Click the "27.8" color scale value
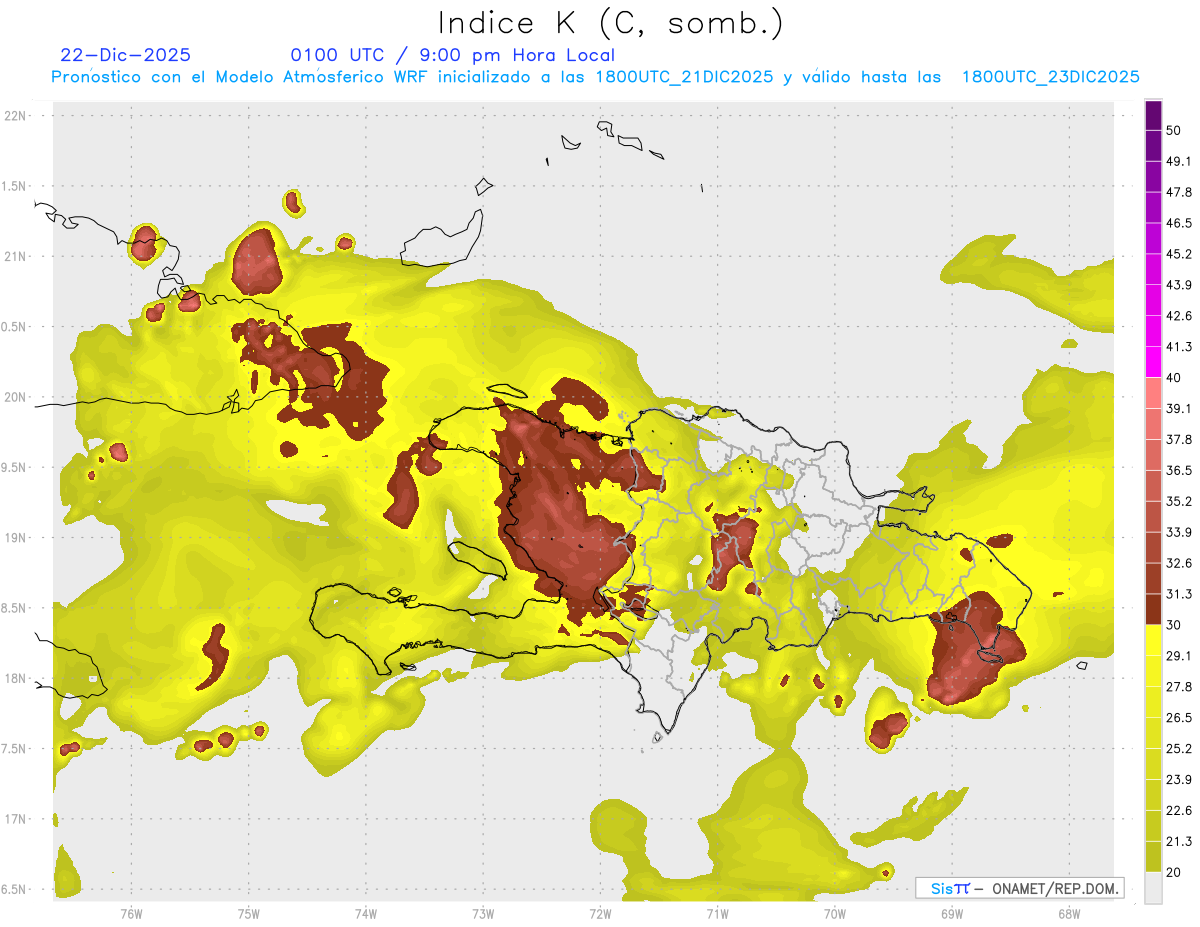The image size is (1200, 927). 1179,687
